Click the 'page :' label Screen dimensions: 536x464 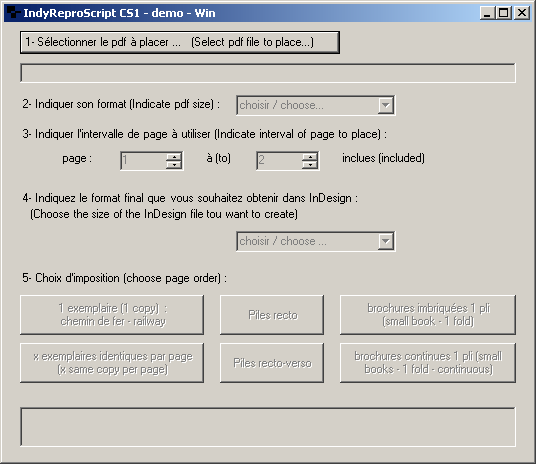pyautogui.click(x=77, y=159)
